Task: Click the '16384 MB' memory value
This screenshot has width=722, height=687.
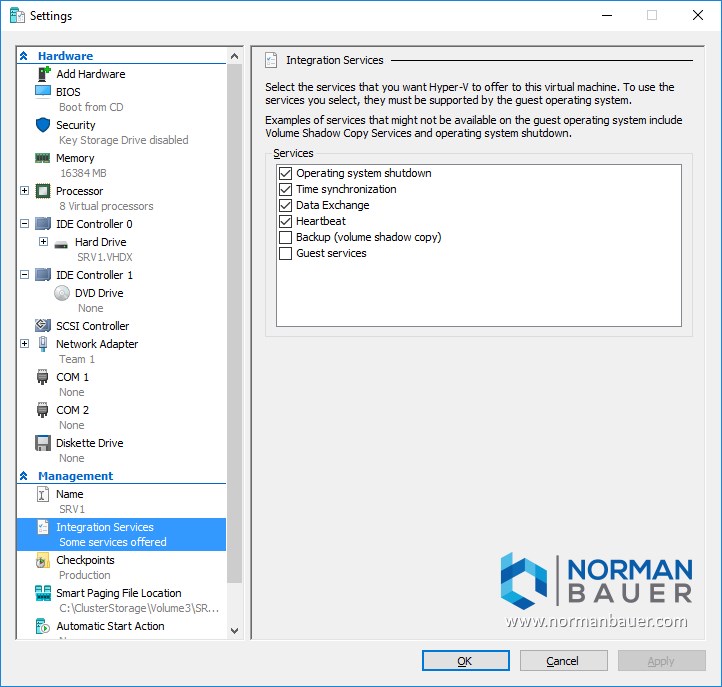Action: tap(83, 173)
